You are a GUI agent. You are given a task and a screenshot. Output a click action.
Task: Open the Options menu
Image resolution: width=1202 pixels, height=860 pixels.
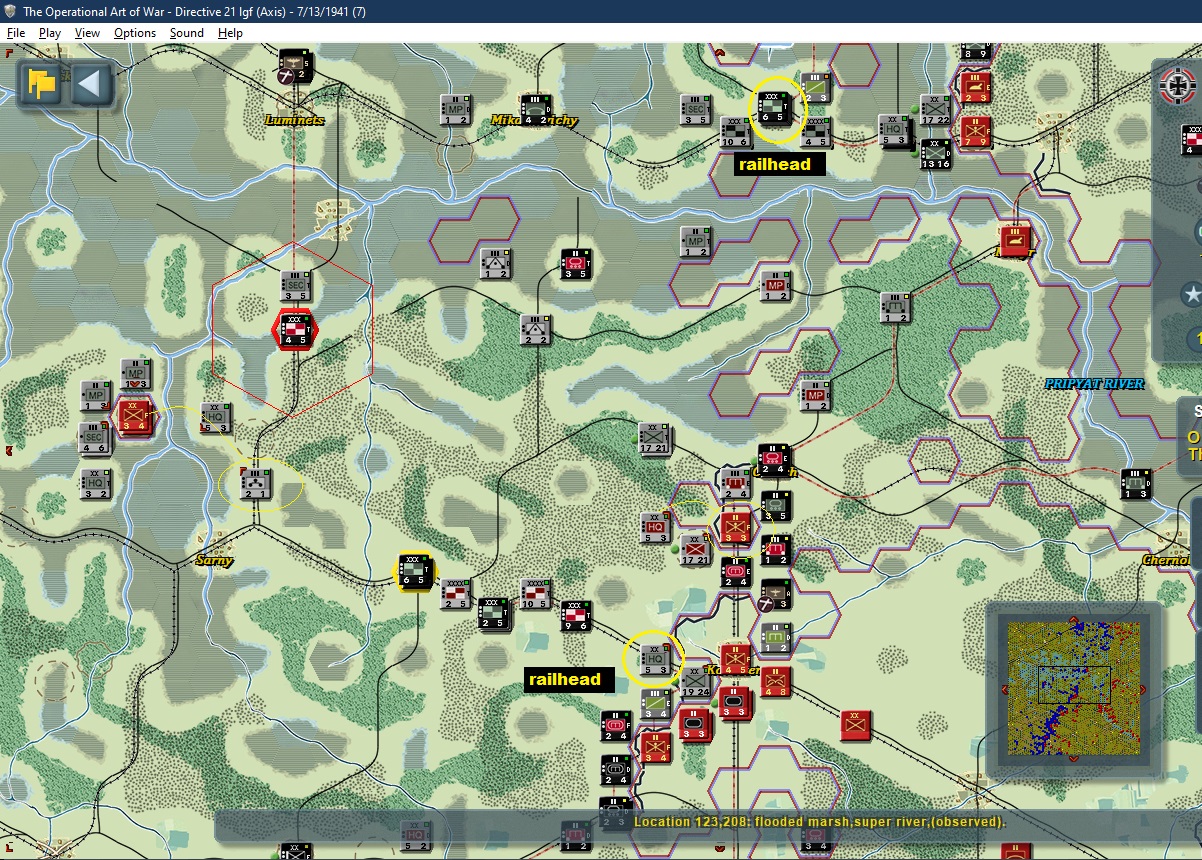(135, 33)
